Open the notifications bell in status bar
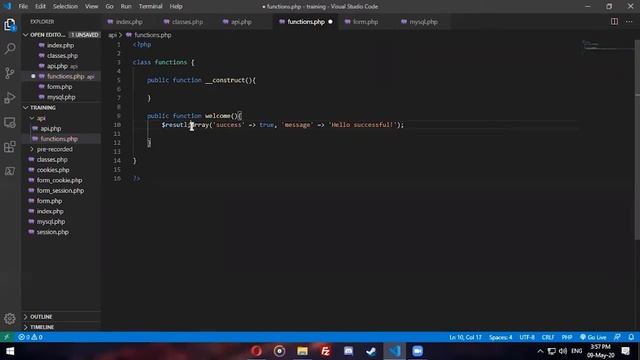 631,337
